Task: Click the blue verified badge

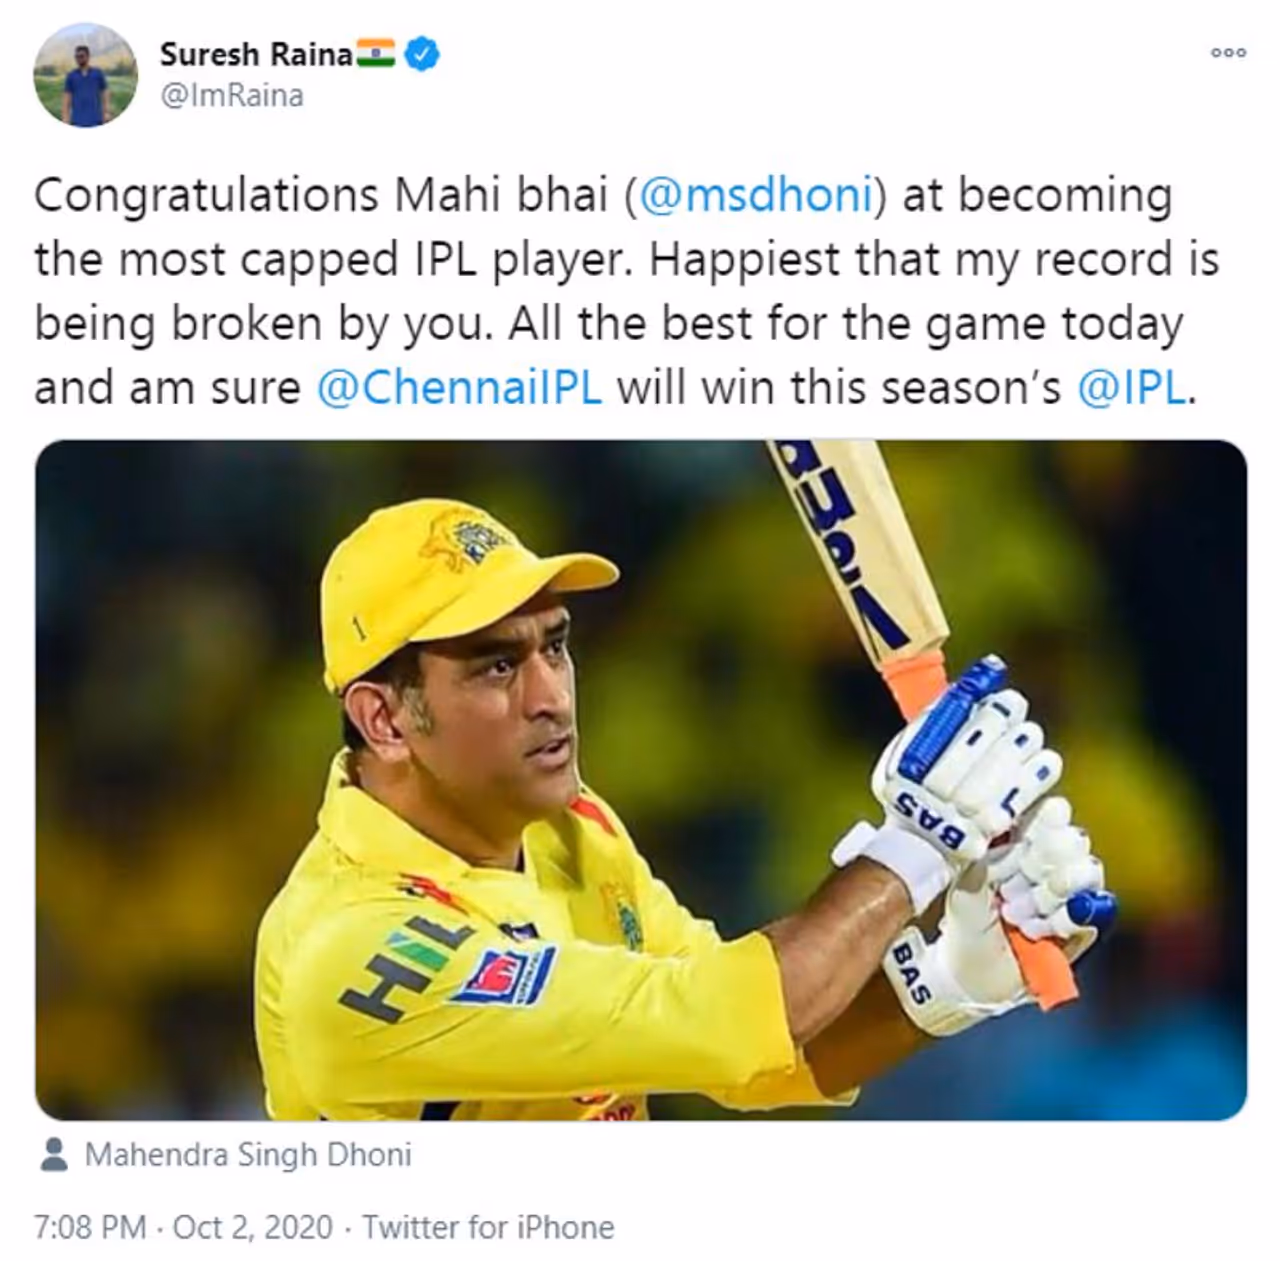Action: click(423, 53)
